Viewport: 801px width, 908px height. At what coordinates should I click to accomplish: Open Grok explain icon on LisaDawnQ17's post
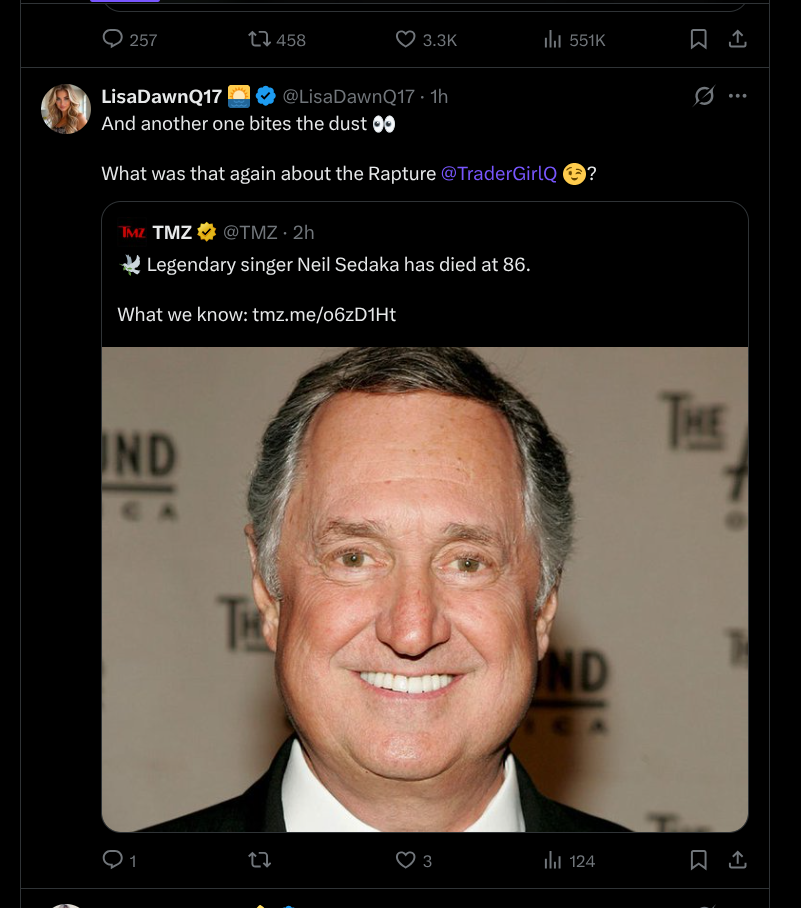coord(704,96)
